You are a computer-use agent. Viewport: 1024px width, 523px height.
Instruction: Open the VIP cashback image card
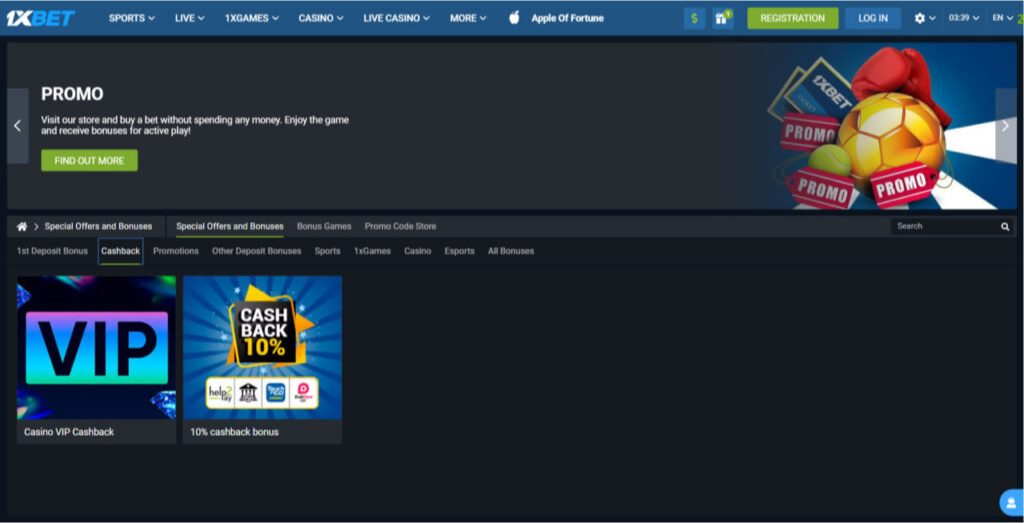tap(97, 347)
